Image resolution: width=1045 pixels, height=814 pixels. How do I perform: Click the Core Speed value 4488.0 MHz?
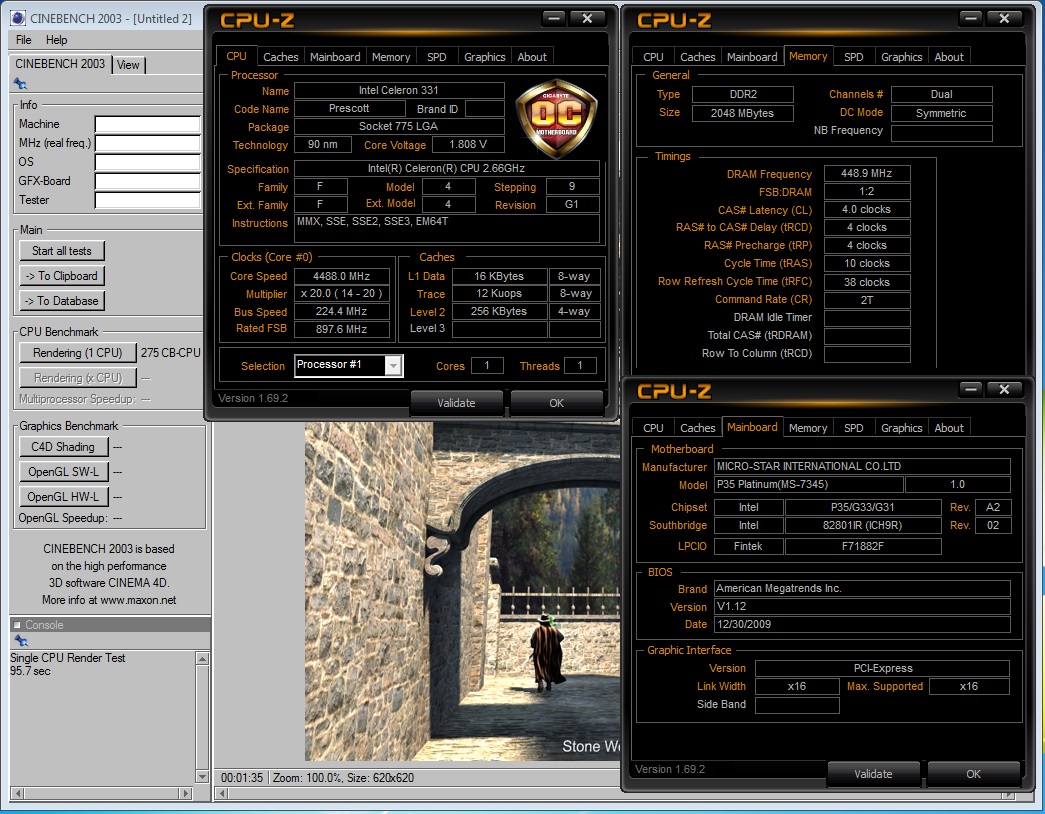[341, 276]
